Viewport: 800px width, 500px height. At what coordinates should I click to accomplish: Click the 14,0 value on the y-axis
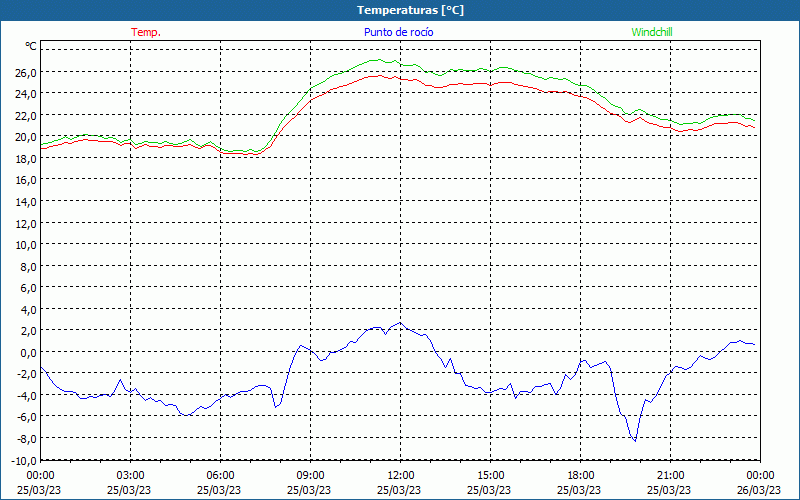point(26,202)
